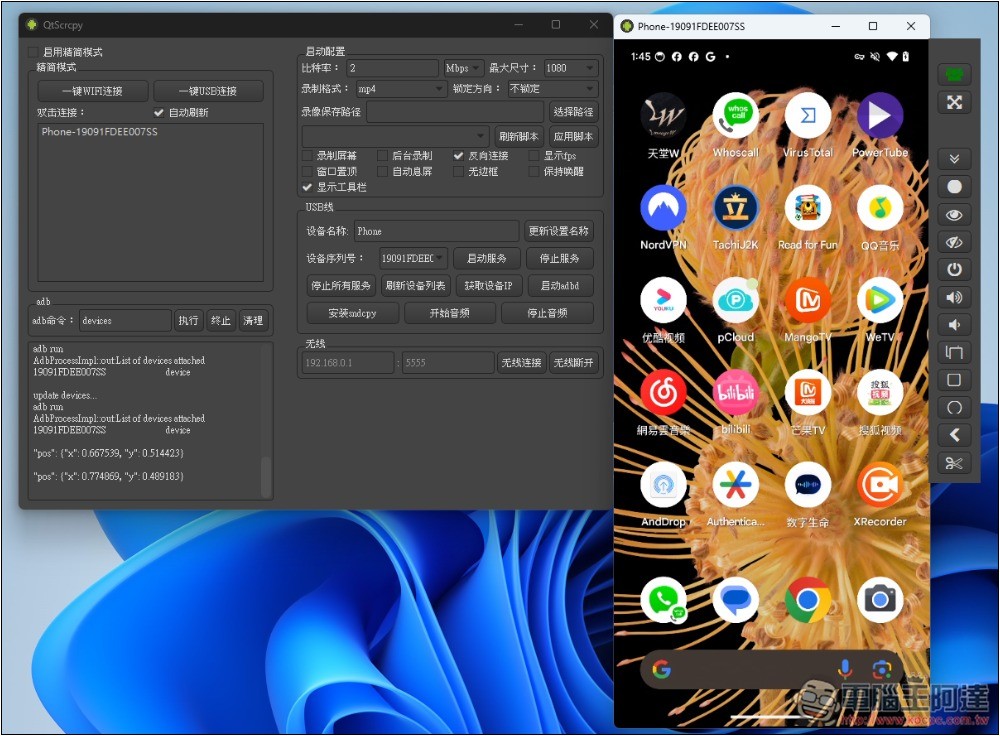Click the 无线连接 button

point(522,362)
